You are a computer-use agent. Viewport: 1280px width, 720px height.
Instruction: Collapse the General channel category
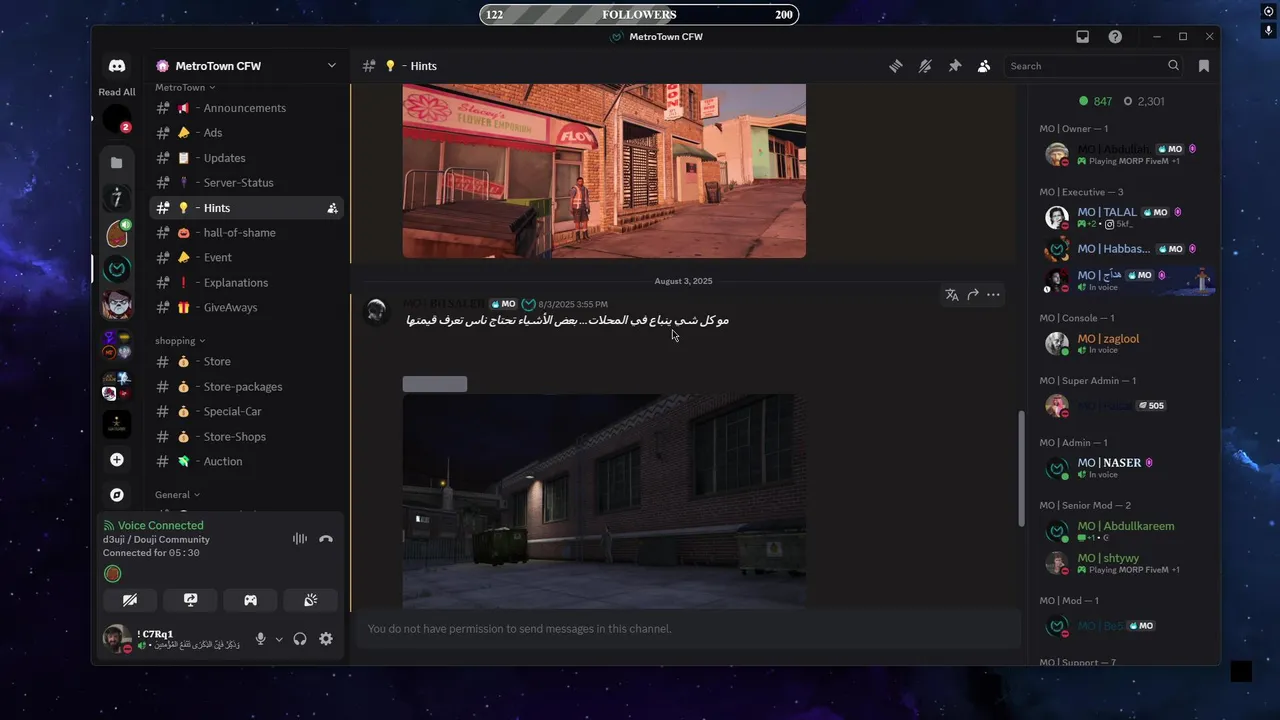177,495
